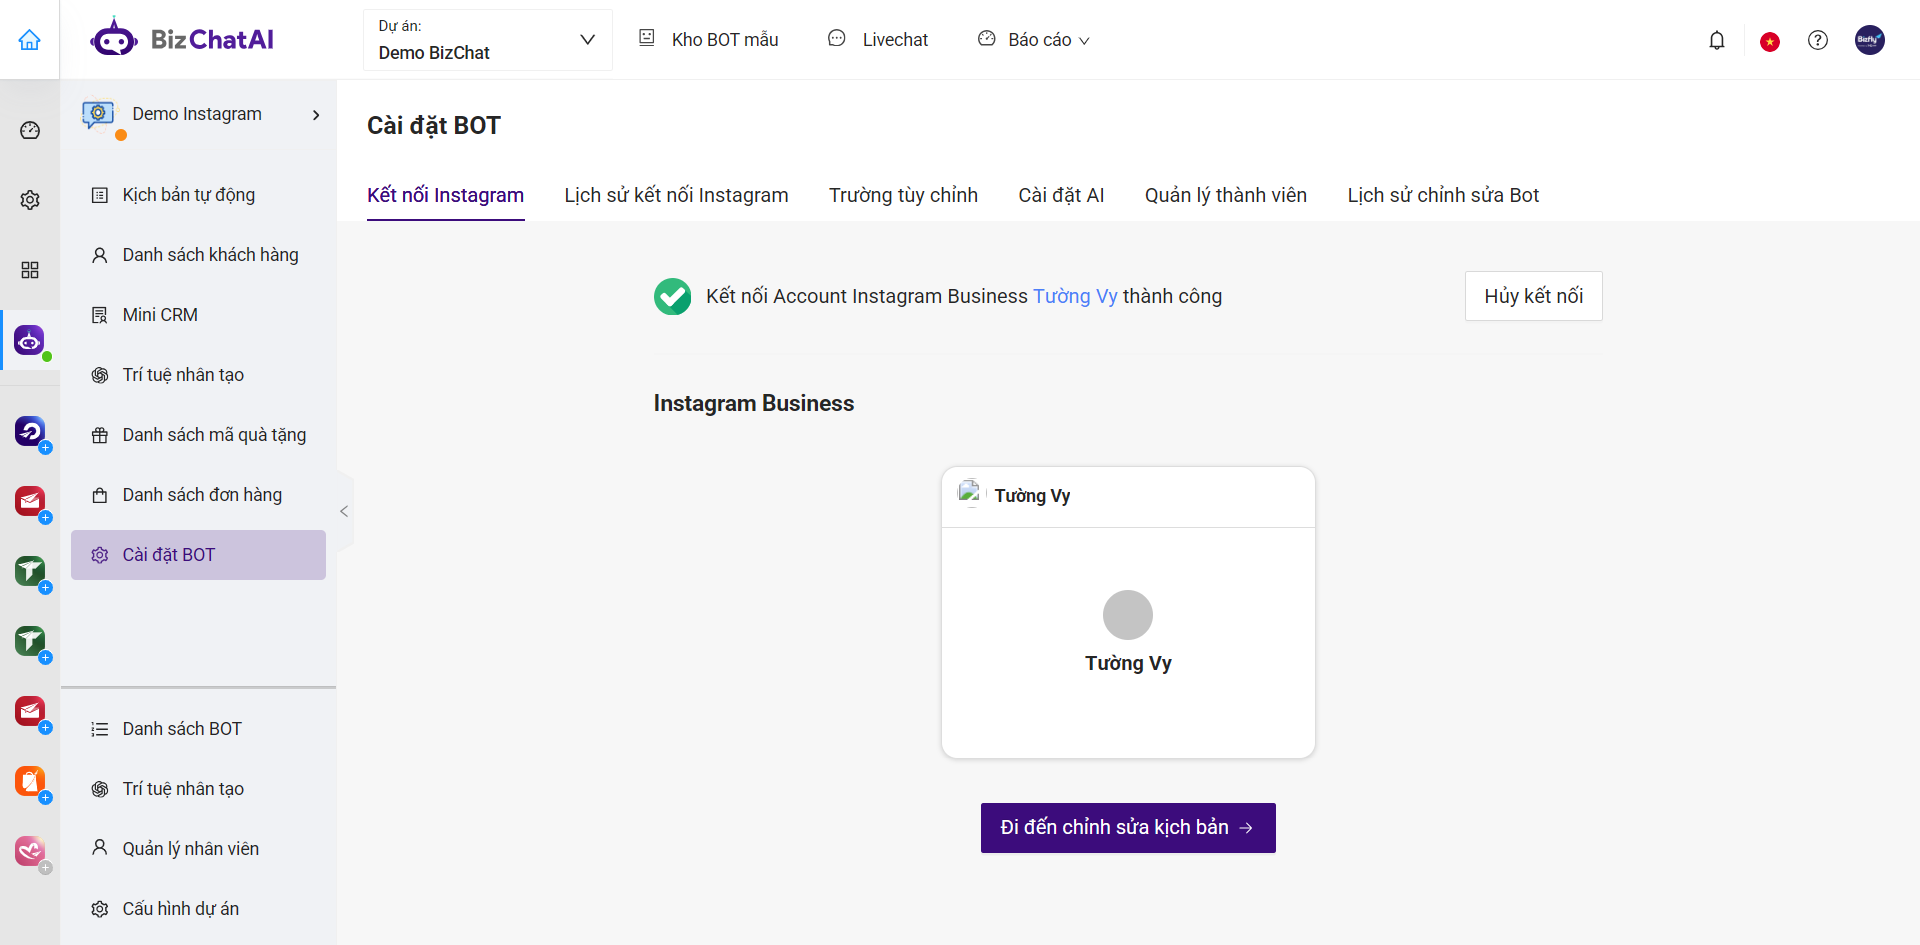
Task: Click the Livechat speech bubble icon
Action: coord(837,38)
